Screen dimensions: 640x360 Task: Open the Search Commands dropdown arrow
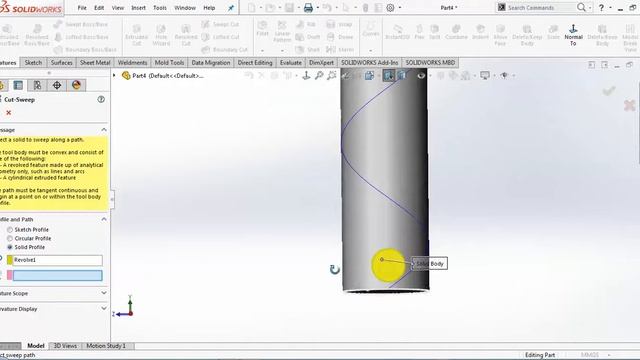click(590, 8)
